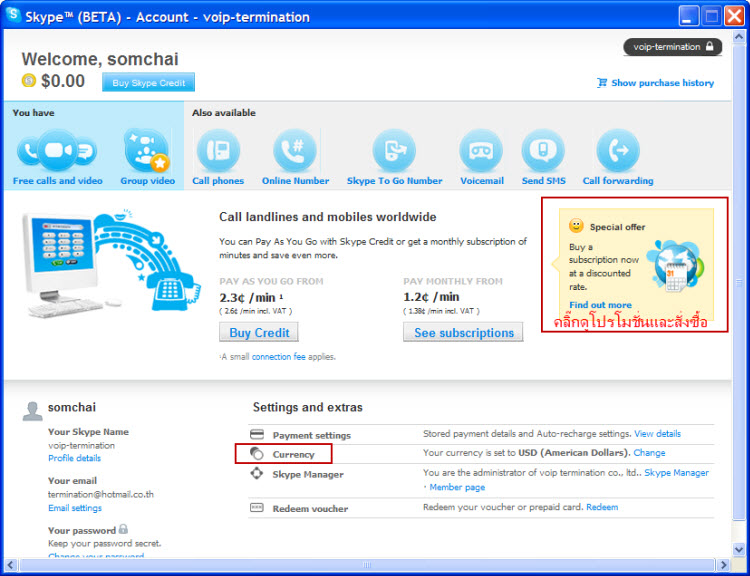The image size is (750, 576).
Task: Click the Redeem link
Action: [x=602, y=507]
